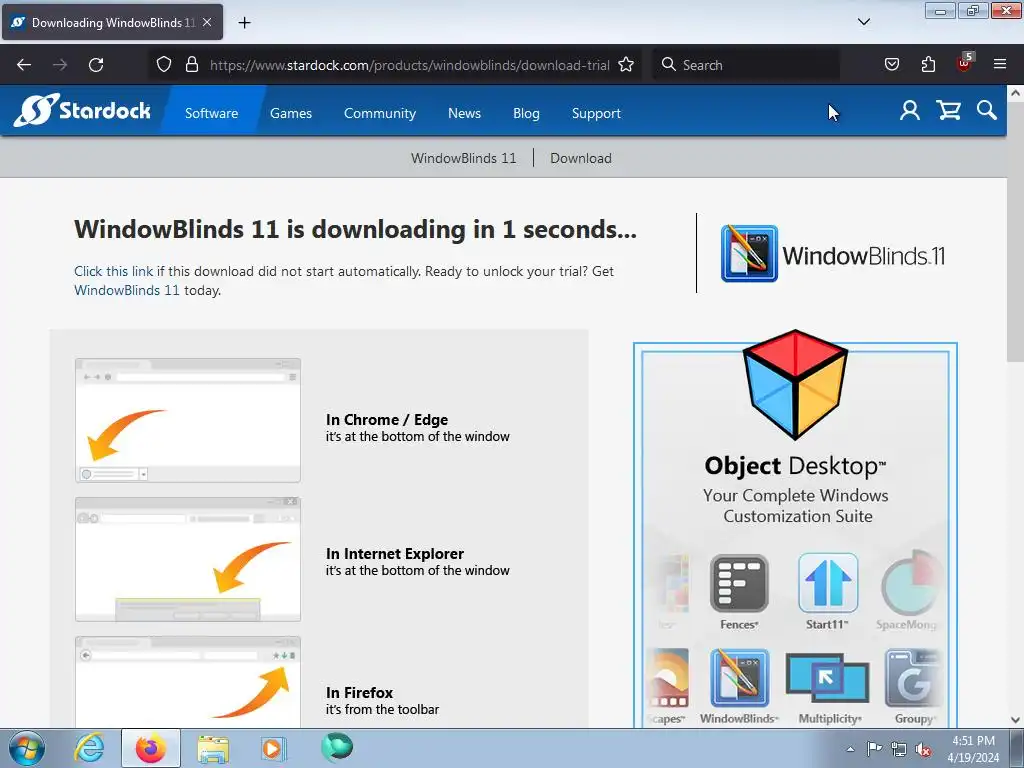The height and width of the screenshot is (768, 1024).
Task: Click the uBlock Origin extension icon
Action: coord(964,63)
